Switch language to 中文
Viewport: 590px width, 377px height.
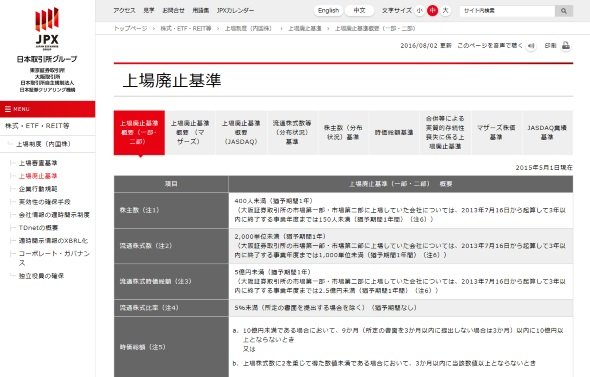coord(359,11)
